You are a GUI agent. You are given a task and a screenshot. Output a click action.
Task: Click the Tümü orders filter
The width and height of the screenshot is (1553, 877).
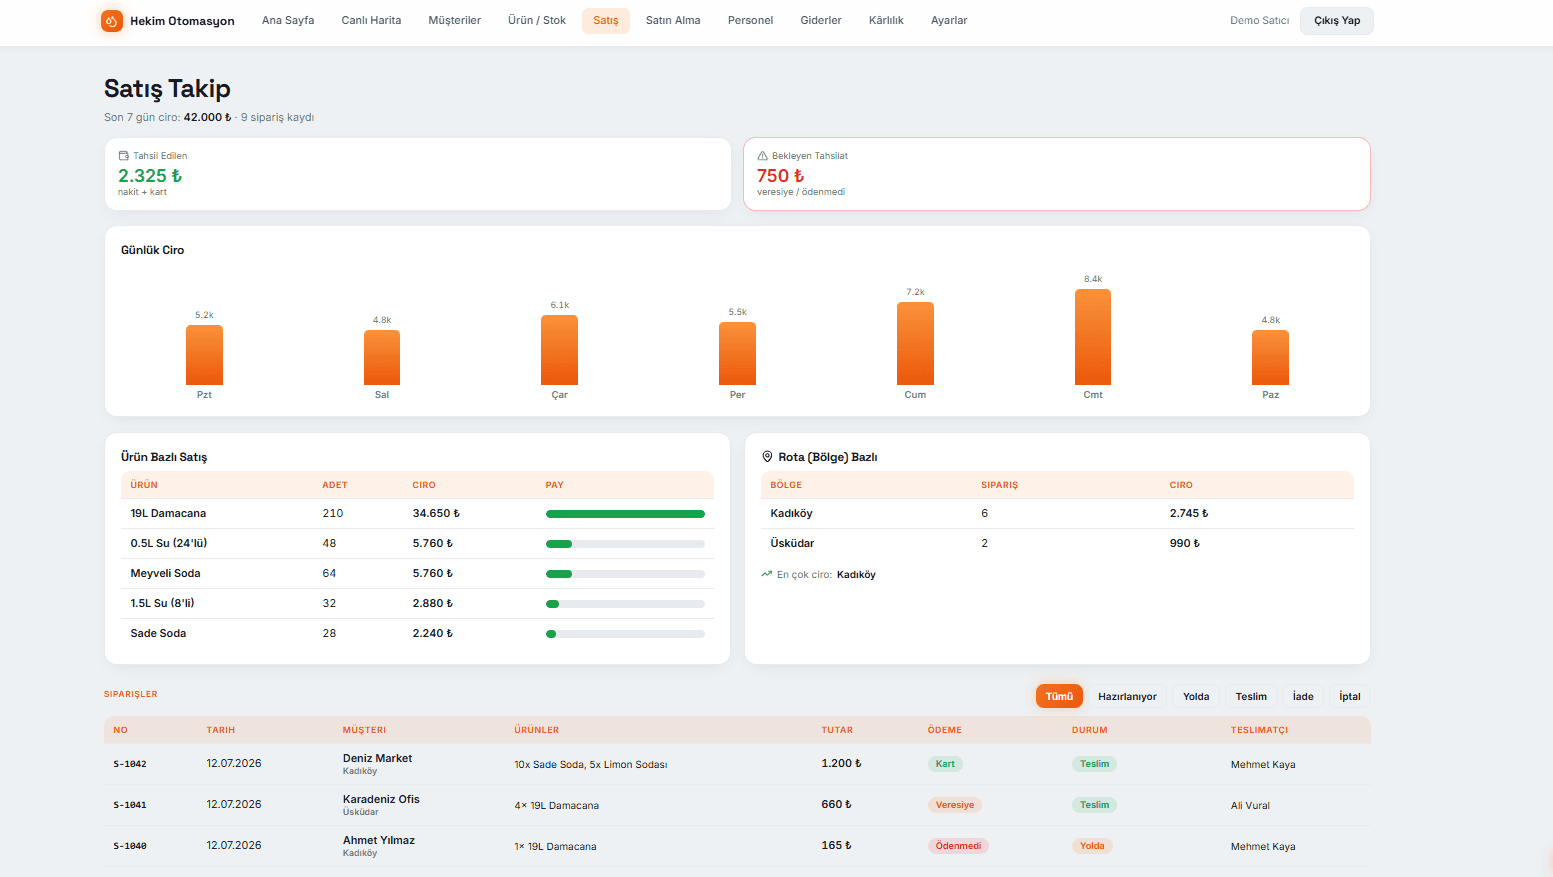pos(1059,696)
